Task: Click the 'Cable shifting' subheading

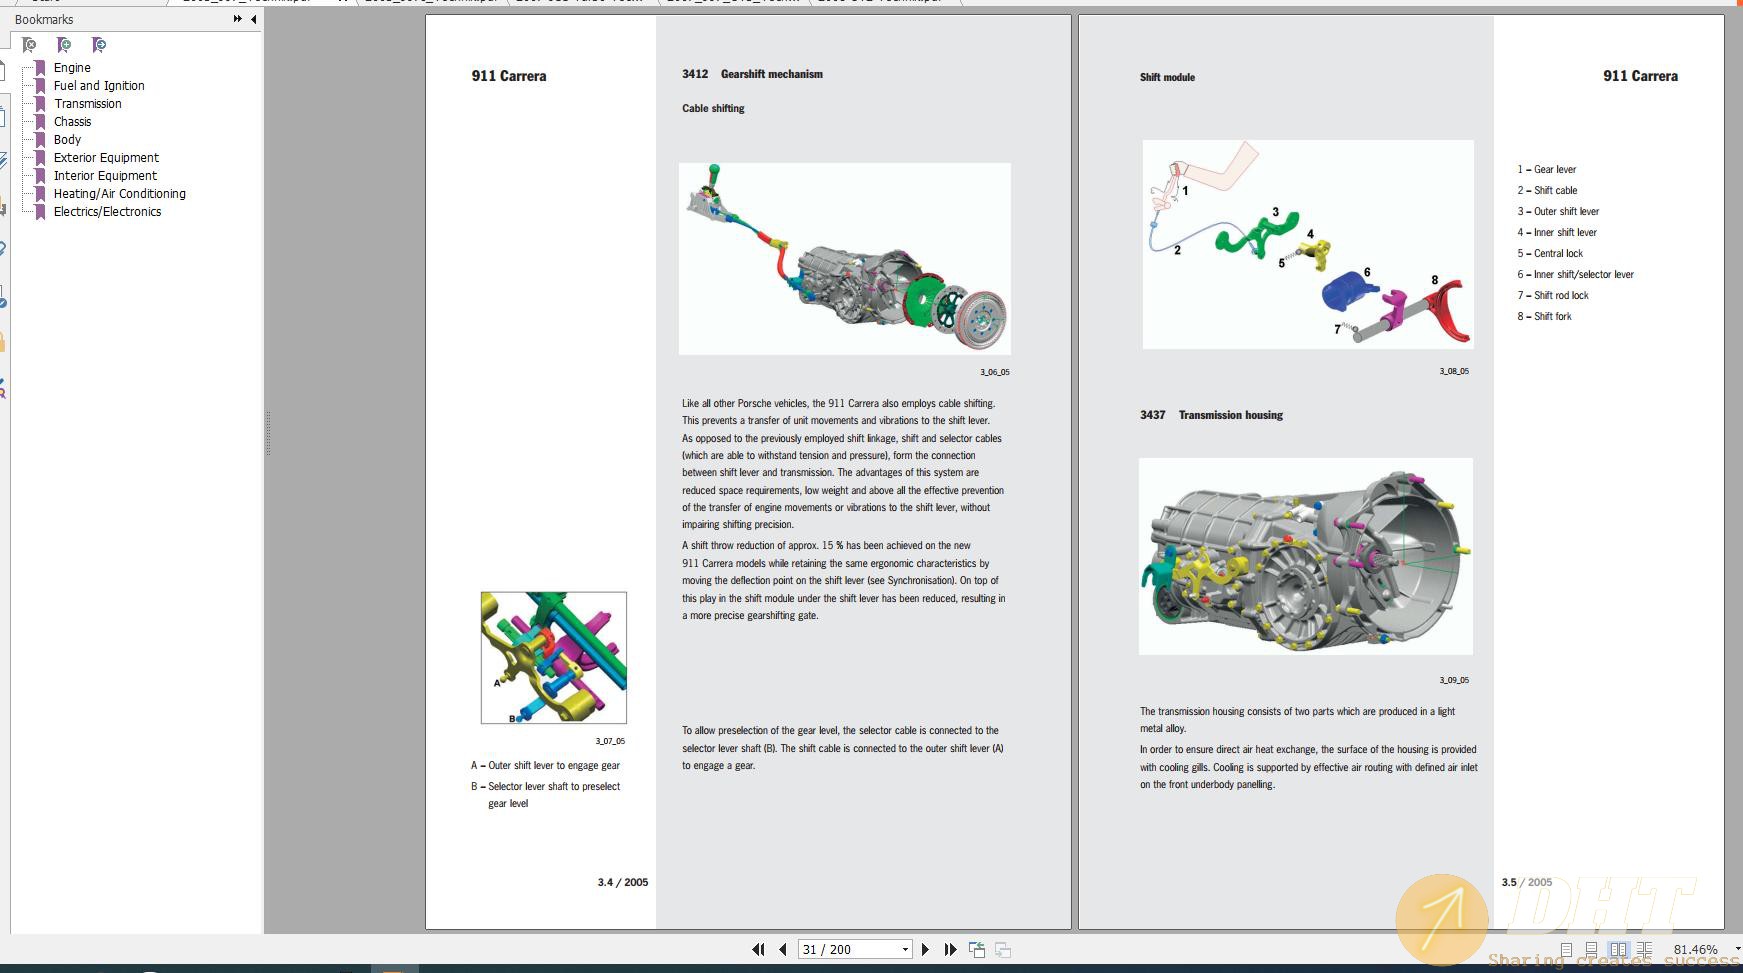Action: point(713,108)
